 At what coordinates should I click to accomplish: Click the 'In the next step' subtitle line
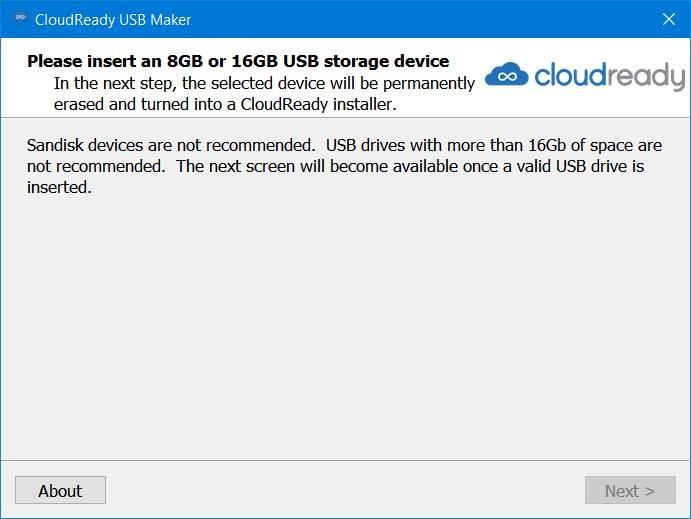(x=264, y=83)
